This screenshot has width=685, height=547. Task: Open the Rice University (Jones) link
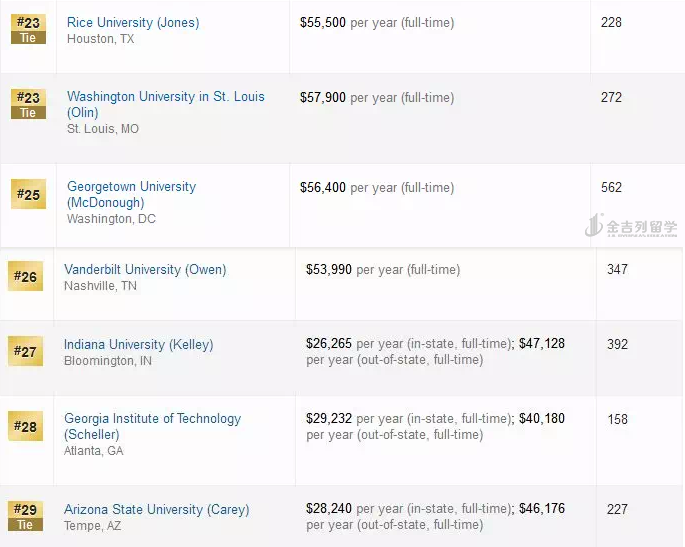click(133, 22)
